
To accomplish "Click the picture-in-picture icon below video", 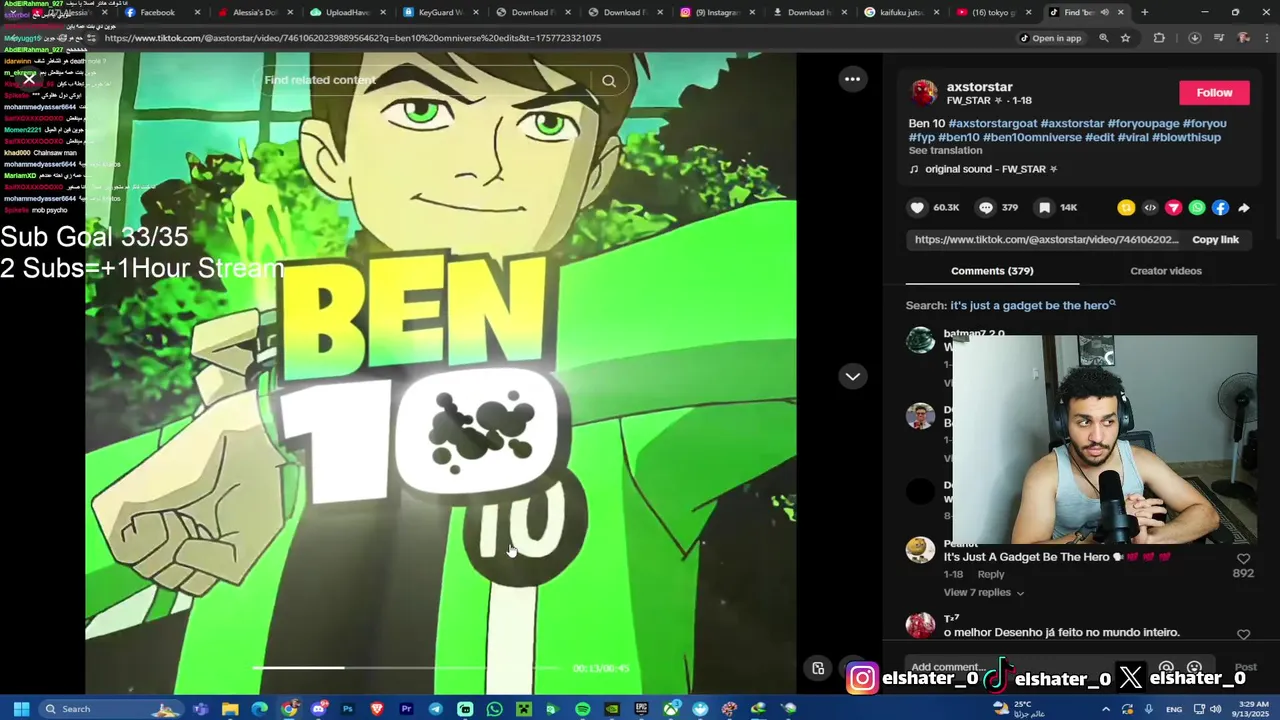I will pos(818,669).
